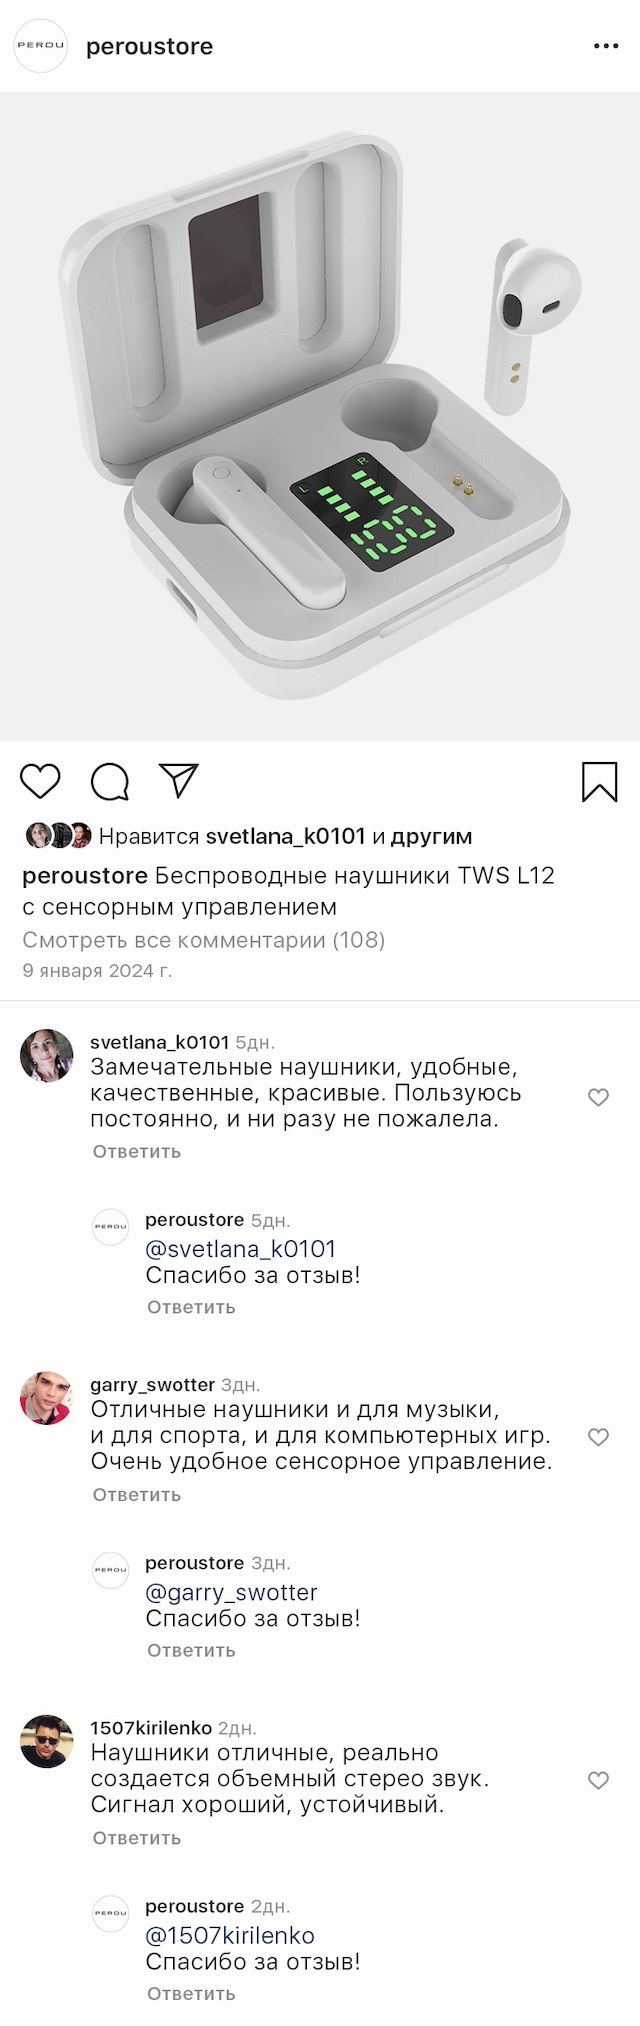Image resolution: width=640 pixels, height=2026 pixels.
Task: Like the post with the heart icon
Action: (x=40, y=781)
